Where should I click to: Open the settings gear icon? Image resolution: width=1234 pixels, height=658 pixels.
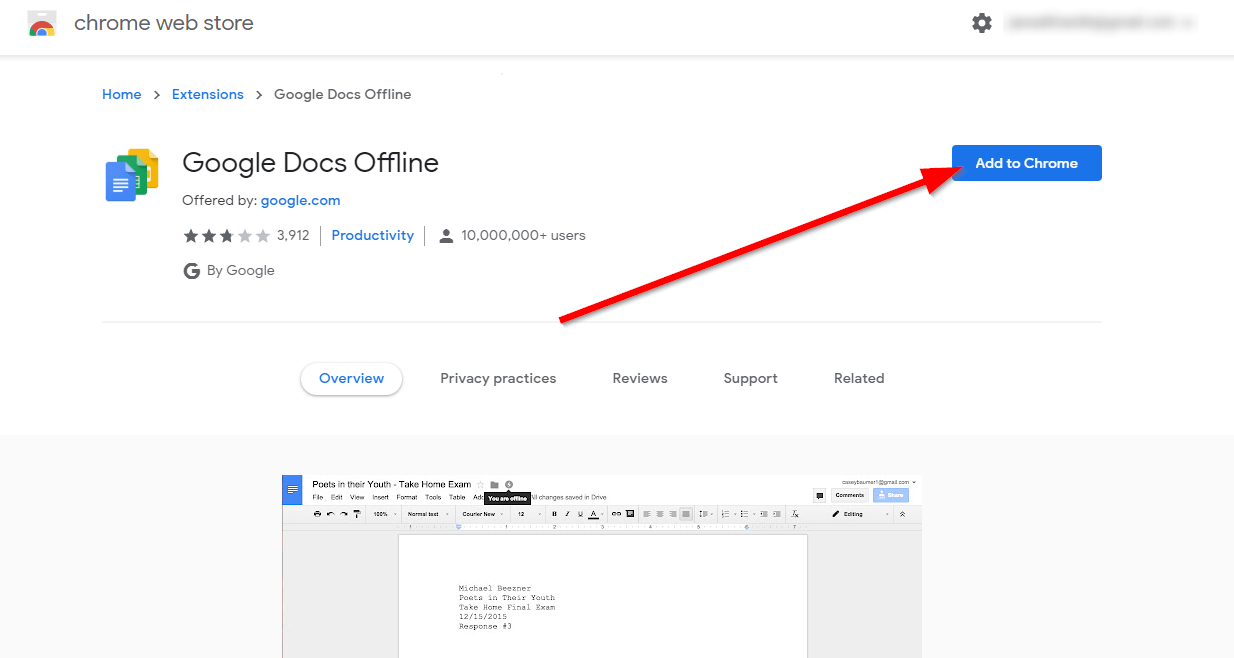tap(982, 23)
